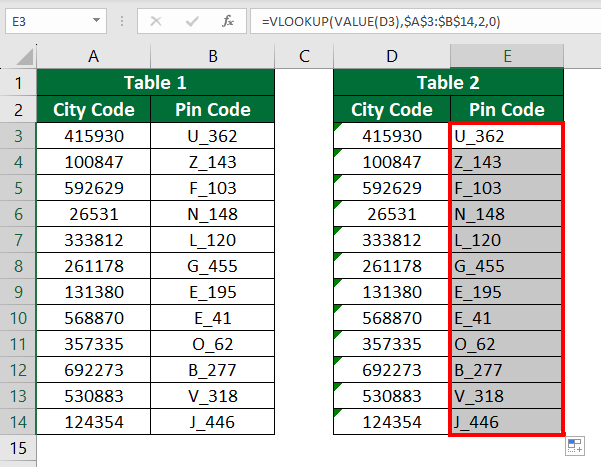Select row 3 header
This screenshot has width=601, height=467.
pos(18,136)
